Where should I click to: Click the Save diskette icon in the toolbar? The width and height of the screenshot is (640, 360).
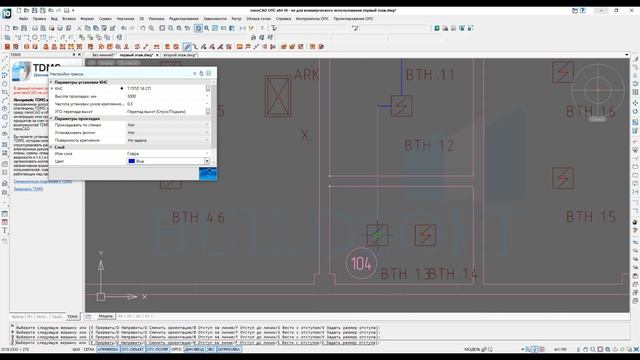(24, 28)
